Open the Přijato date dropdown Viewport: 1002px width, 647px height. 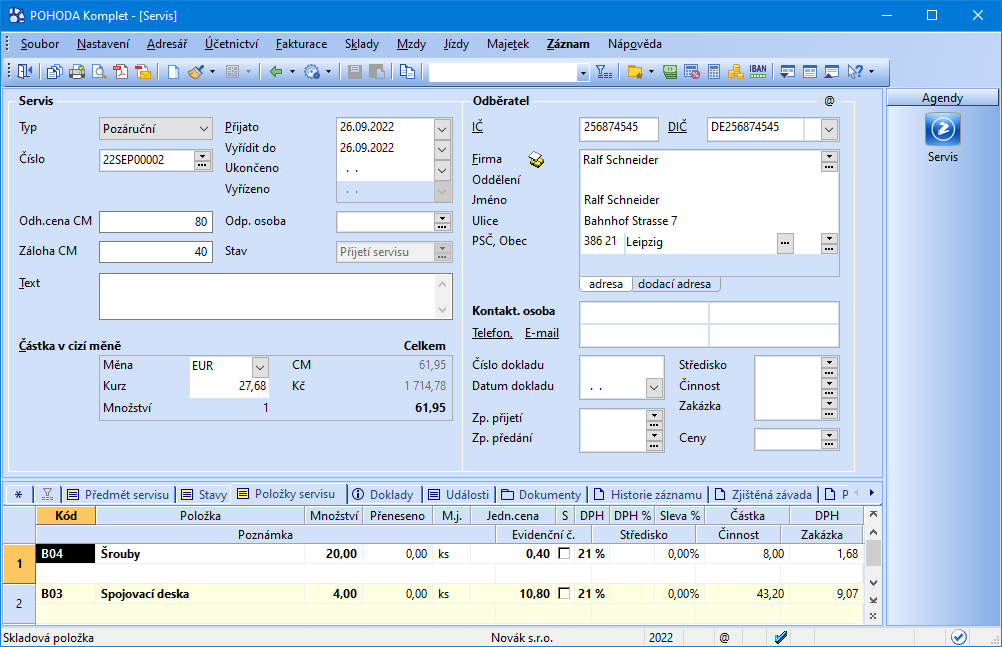click(x=444, y=127)
